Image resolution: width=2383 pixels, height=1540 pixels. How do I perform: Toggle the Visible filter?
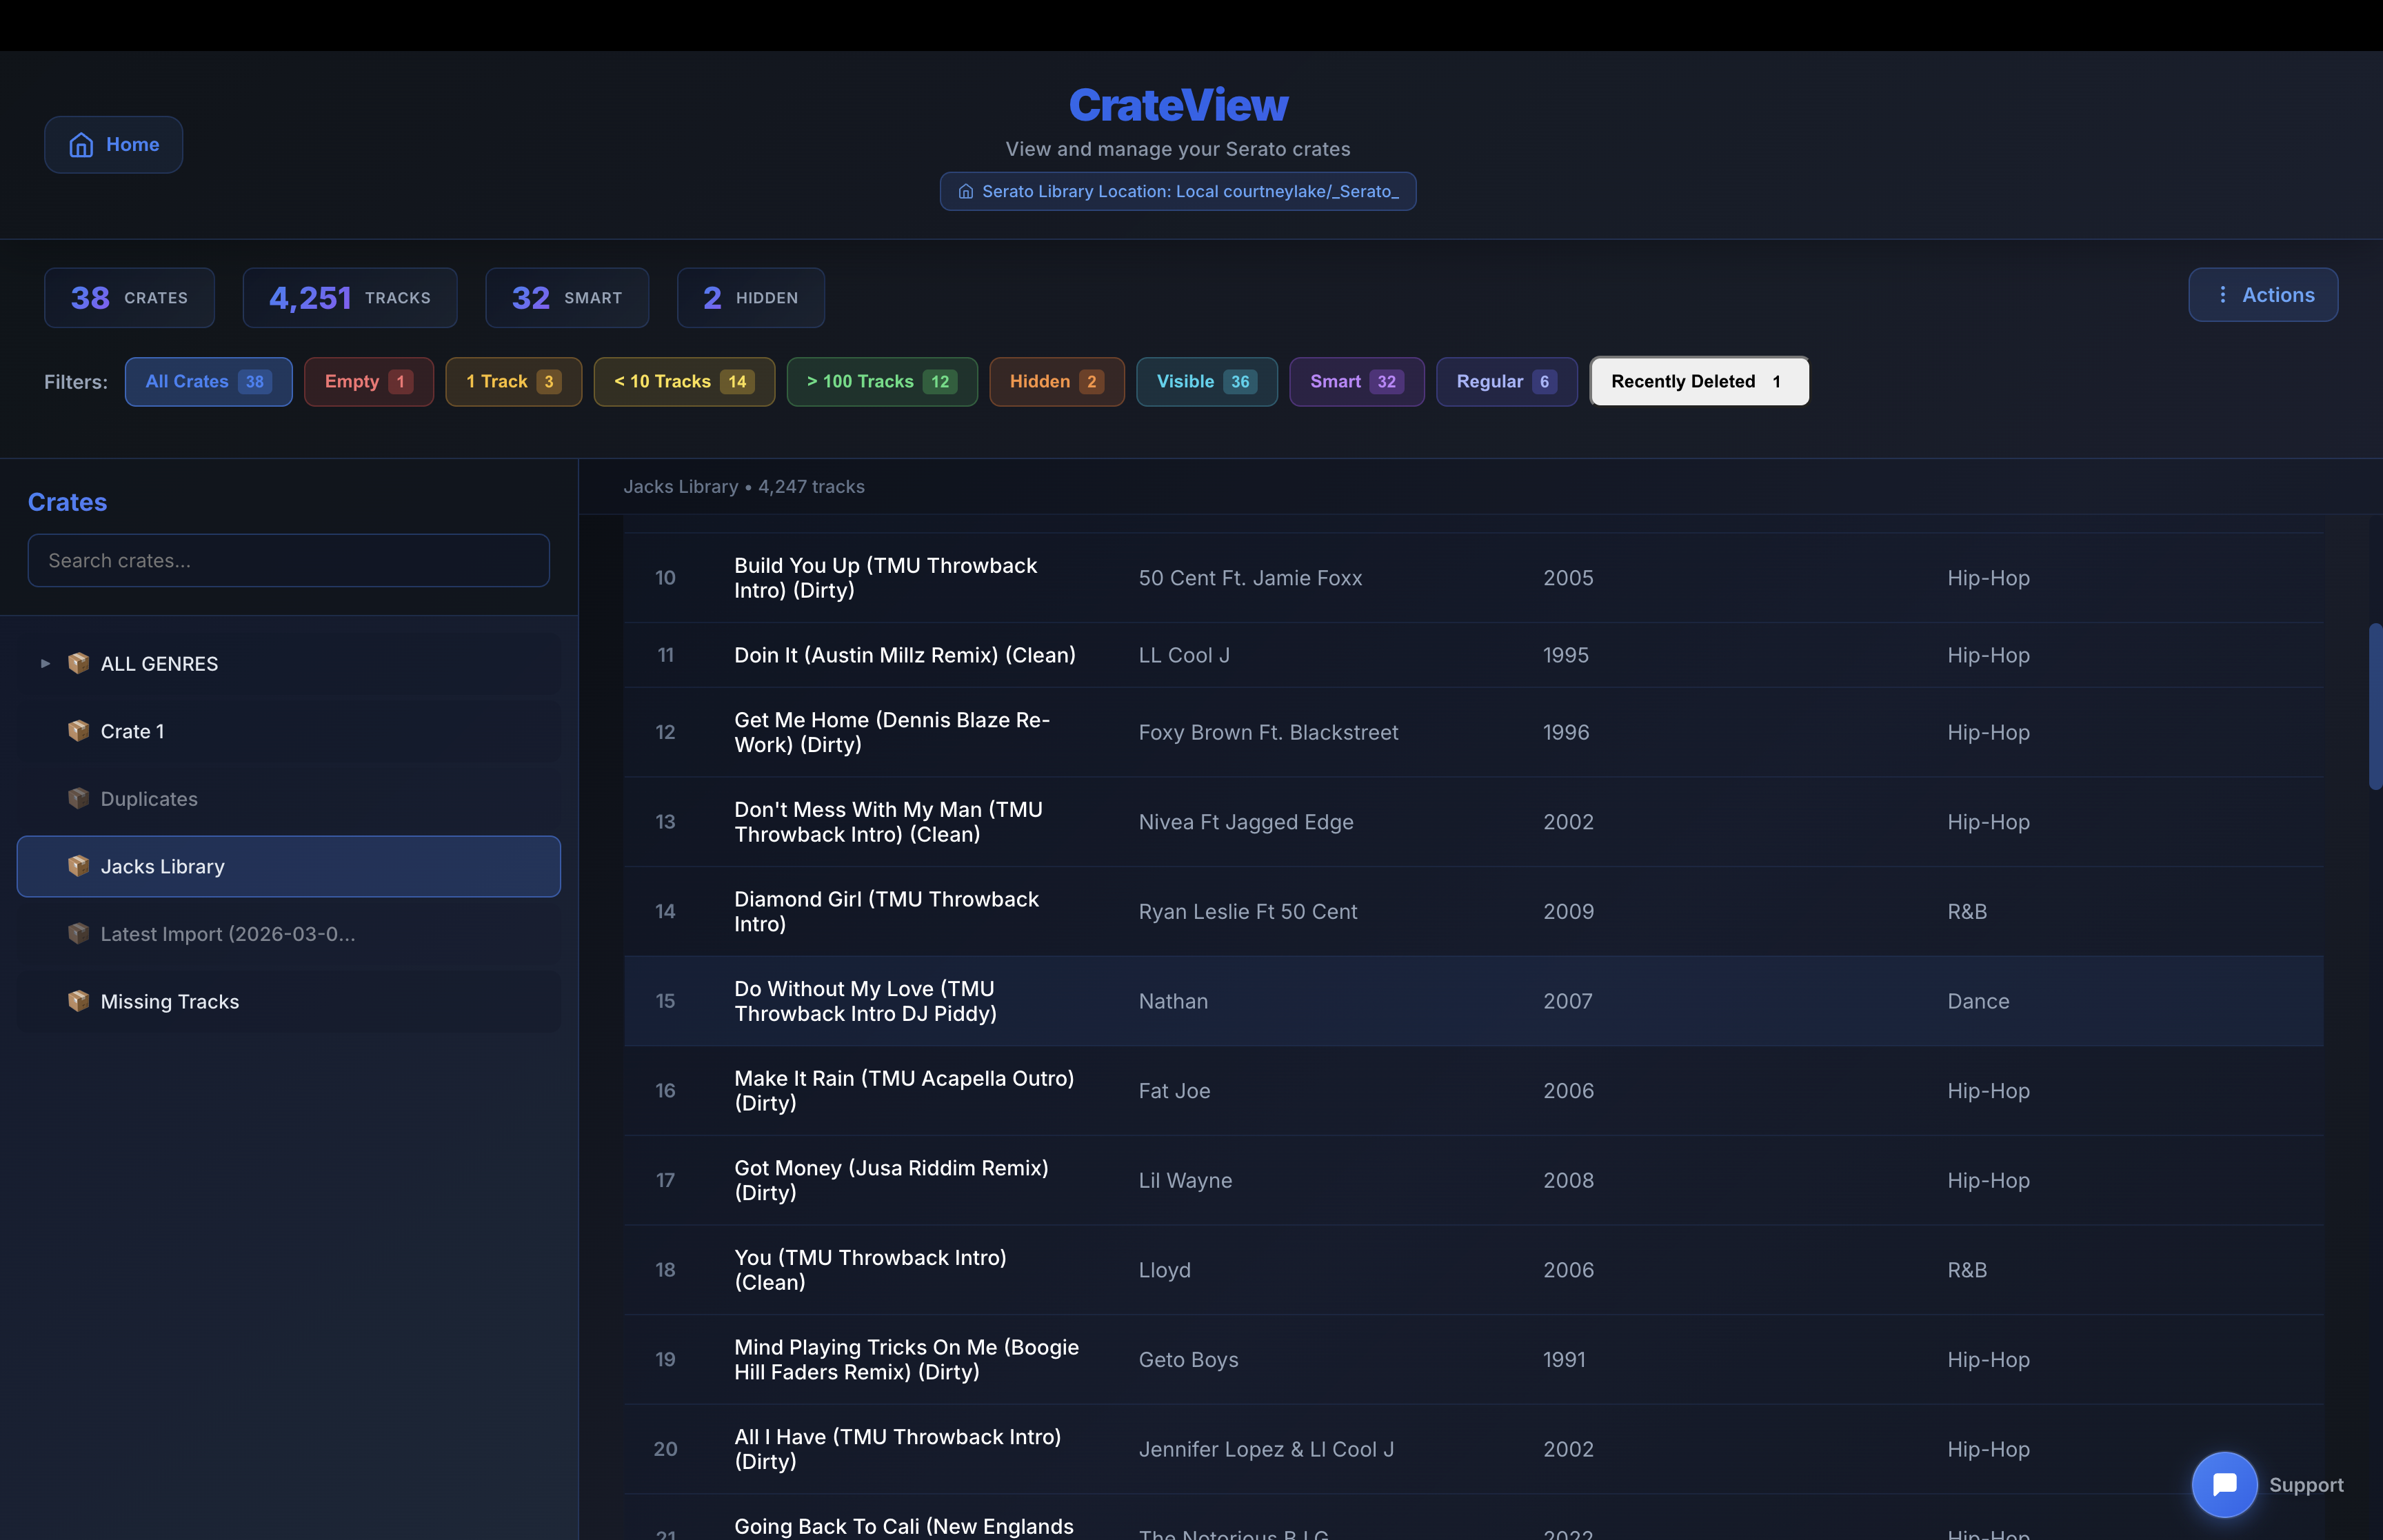(1206, 381)
